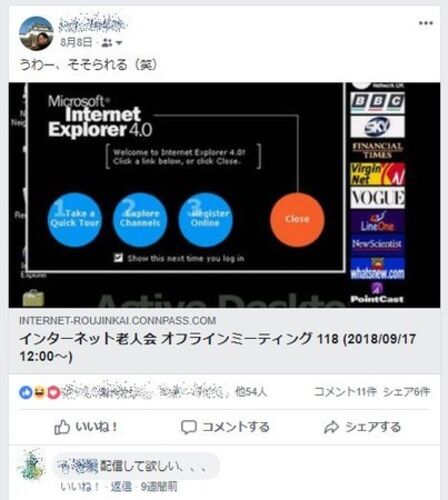448x500 pixels.
Task: Click the commenter's avatar picture
Action: [x=32, y=465]
